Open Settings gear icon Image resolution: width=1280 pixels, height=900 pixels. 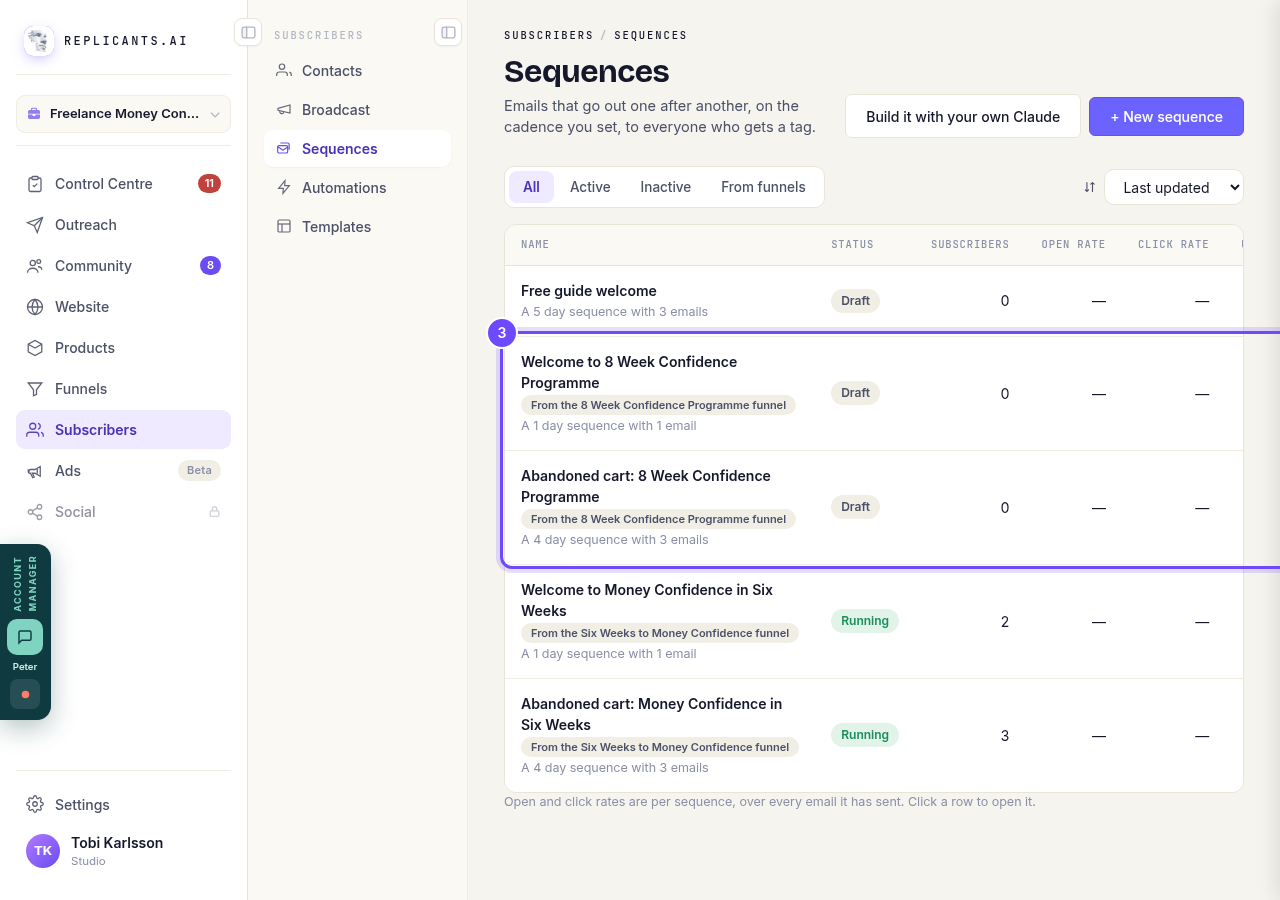(x=35, y=804)
